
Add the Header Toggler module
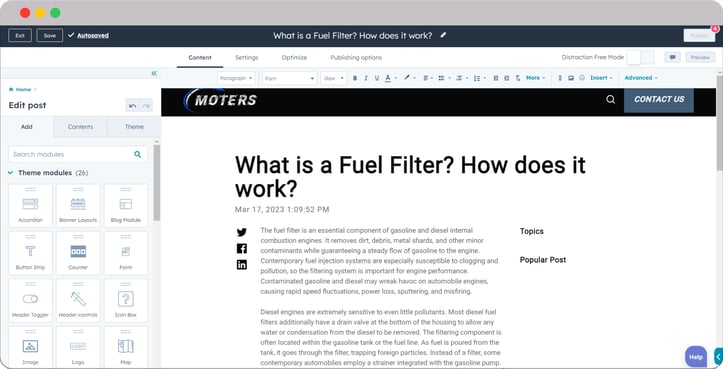coord(30,300)
